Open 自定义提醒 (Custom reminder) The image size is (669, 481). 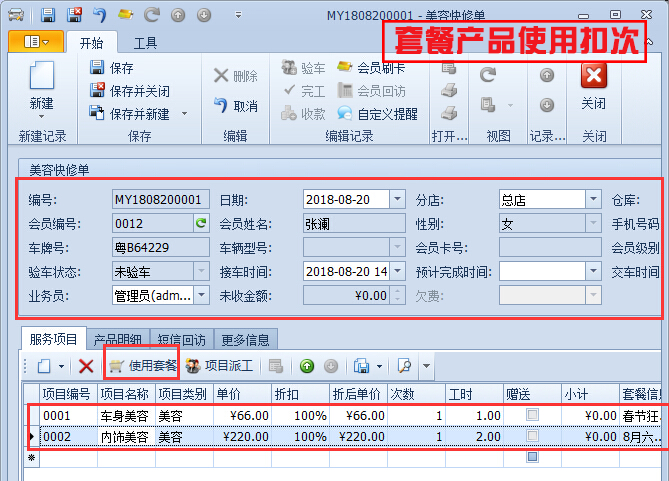point(378,114)
